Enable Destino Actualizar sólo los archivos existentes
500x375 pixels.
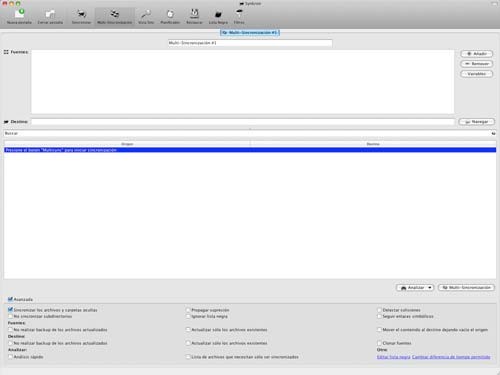tap(188, 343)
